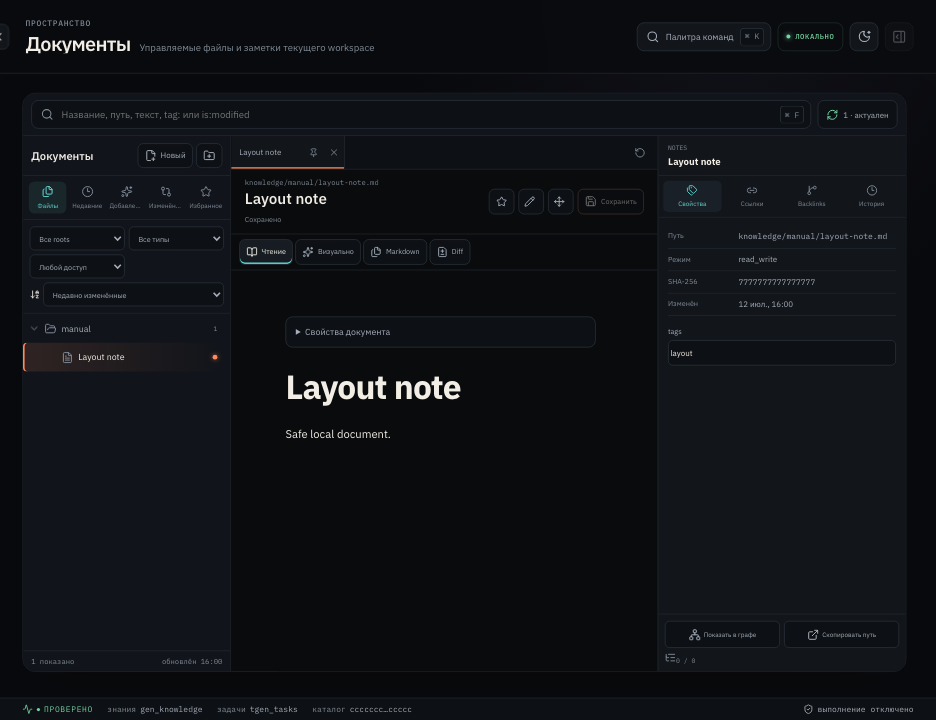Image resolution: width=936 pixels, height=720 pixels.
Task: Click 'gen_knowledge' in status bar
Action: [x=171, y=709]
